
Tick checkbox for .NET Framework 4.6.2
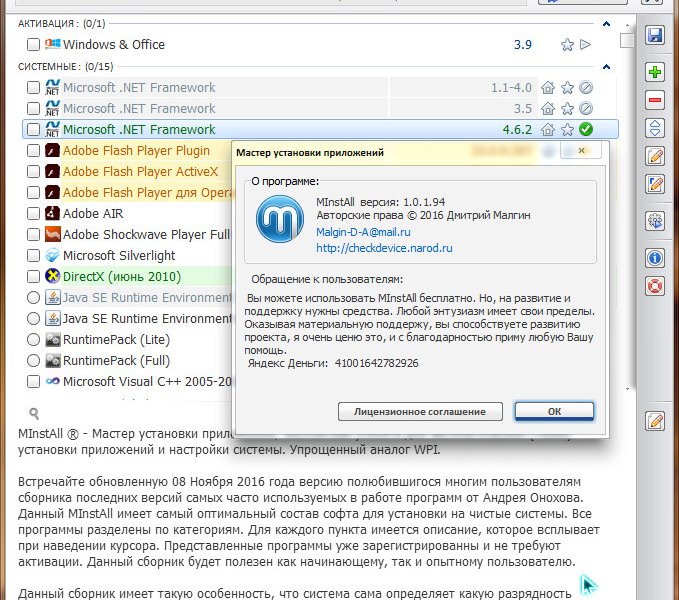[33, 129]
